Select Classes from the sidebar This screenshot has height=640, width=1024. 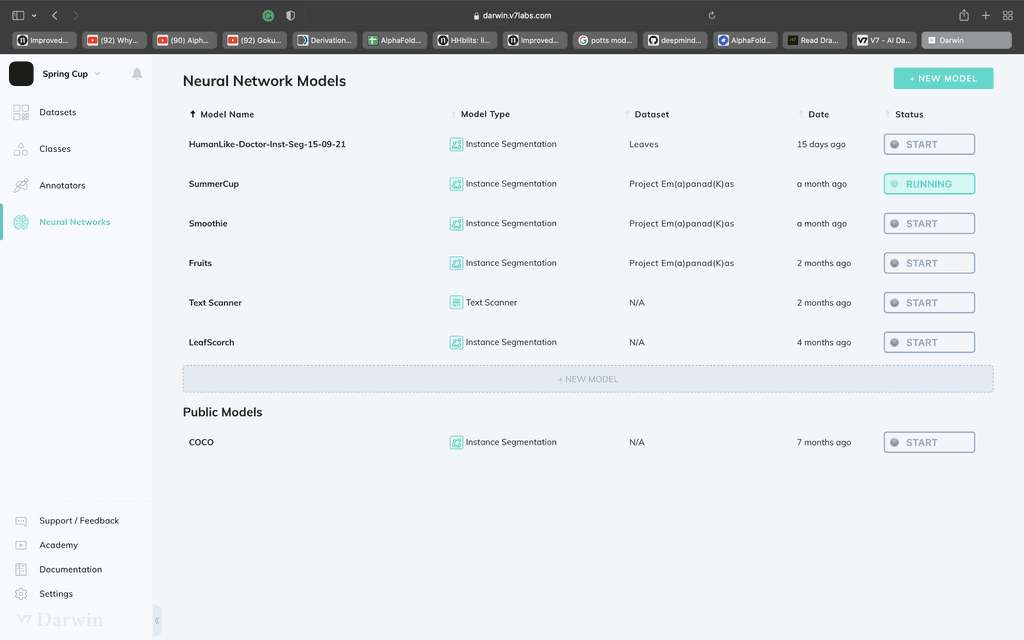pyautogui.click(x=57, y=148)
